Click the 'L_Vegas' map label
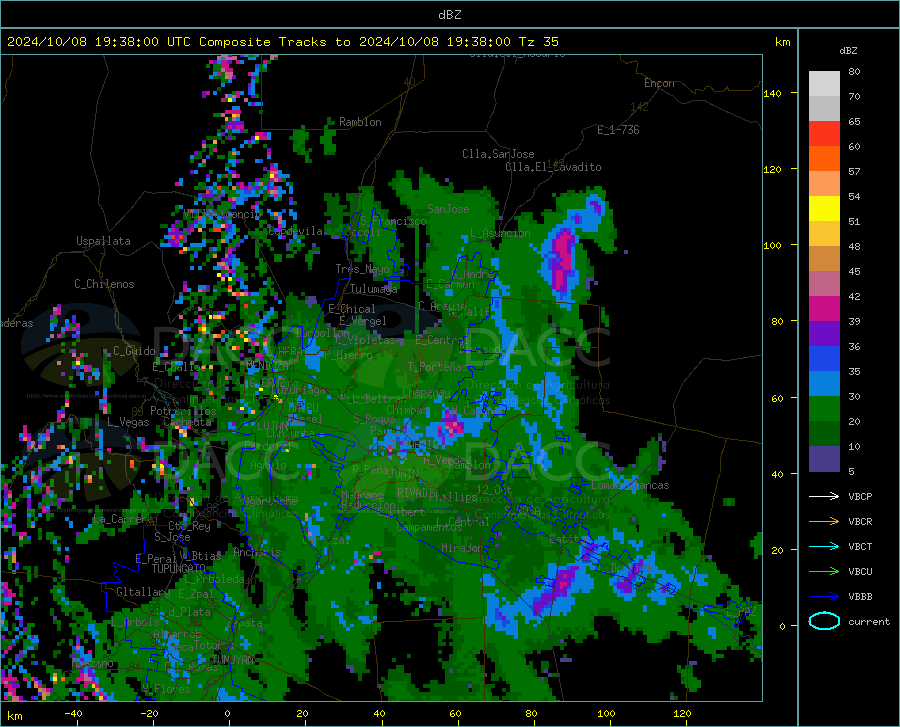Image resolution: width=900 pixels, height=727 pixels. (x=128, y=422)
